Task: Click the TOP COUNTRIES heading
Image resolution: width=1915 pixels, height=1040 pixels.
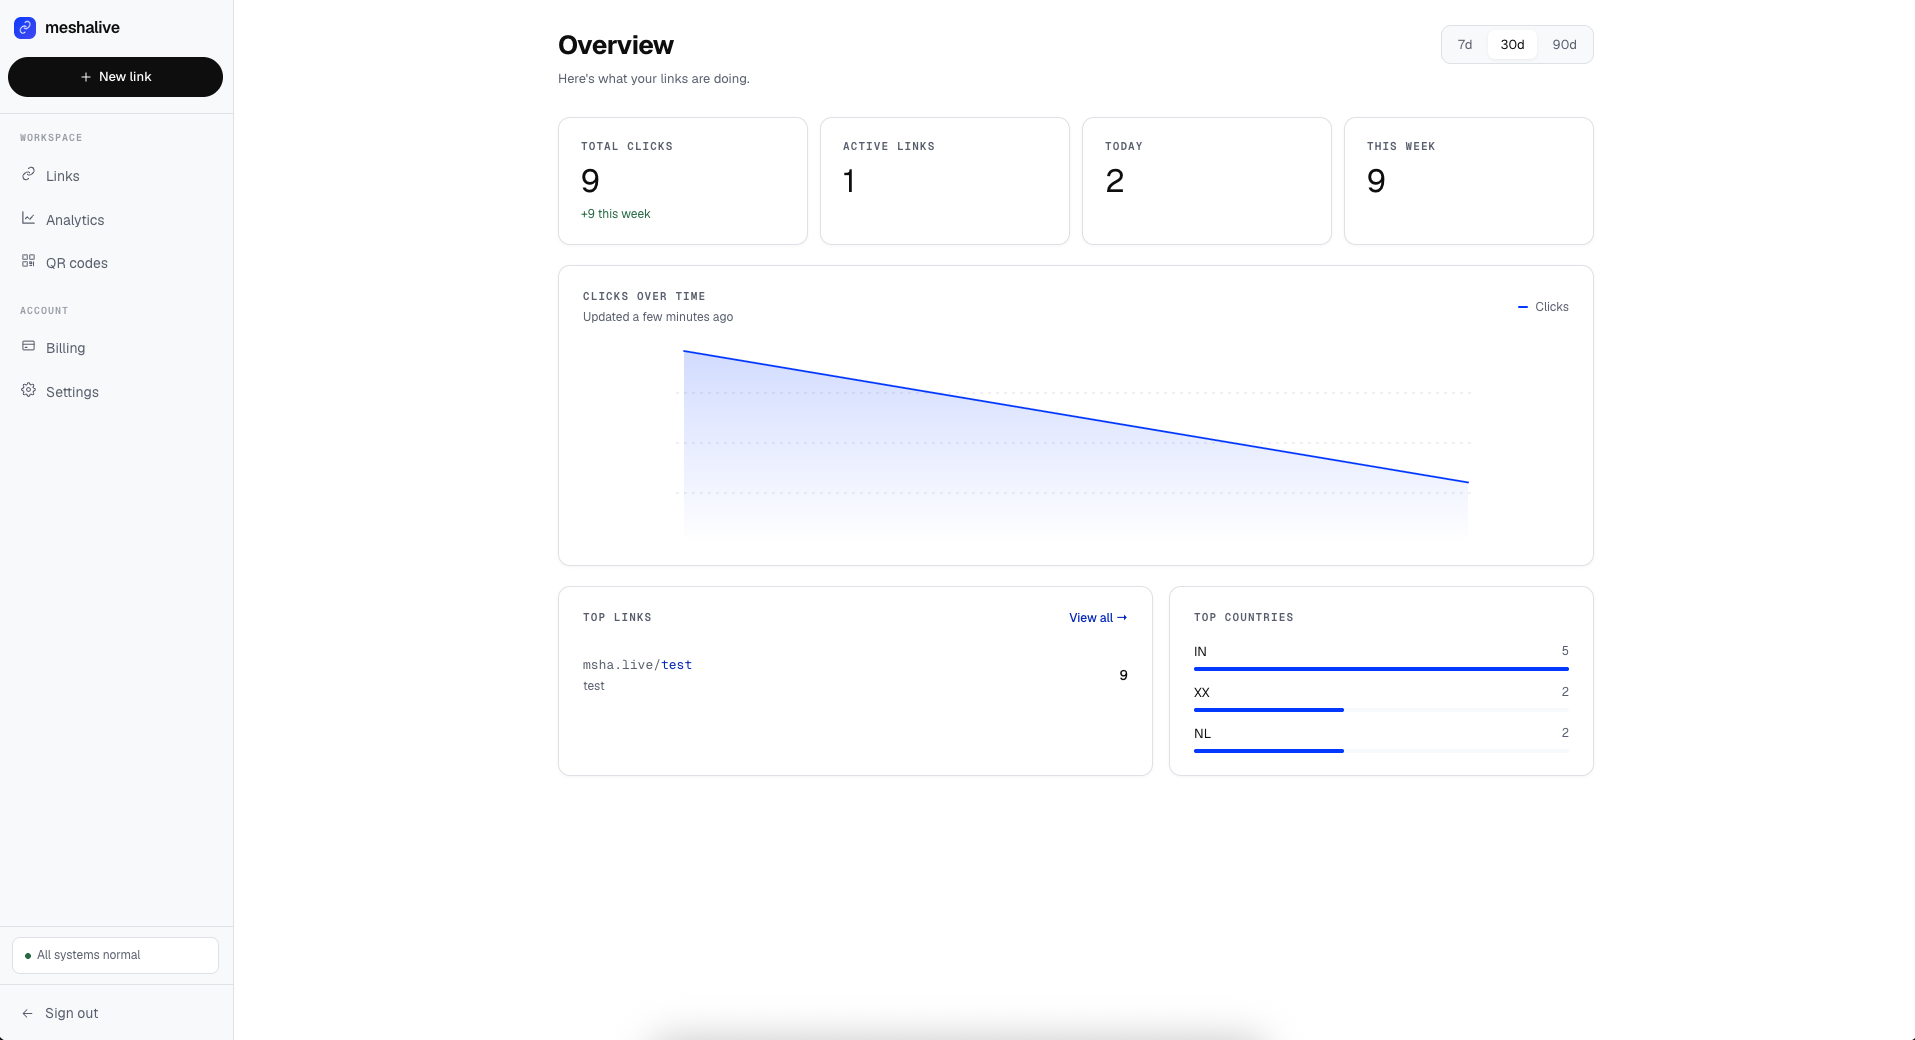Action: tap(1244, 618)
